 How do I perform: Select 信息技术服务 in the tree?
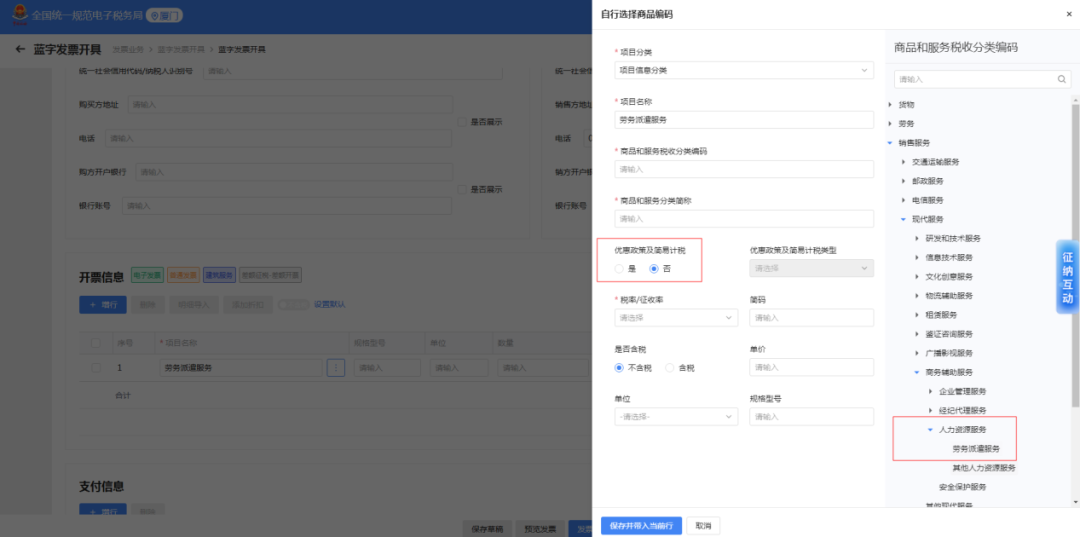pyautogui.click(x=949, y=257)
